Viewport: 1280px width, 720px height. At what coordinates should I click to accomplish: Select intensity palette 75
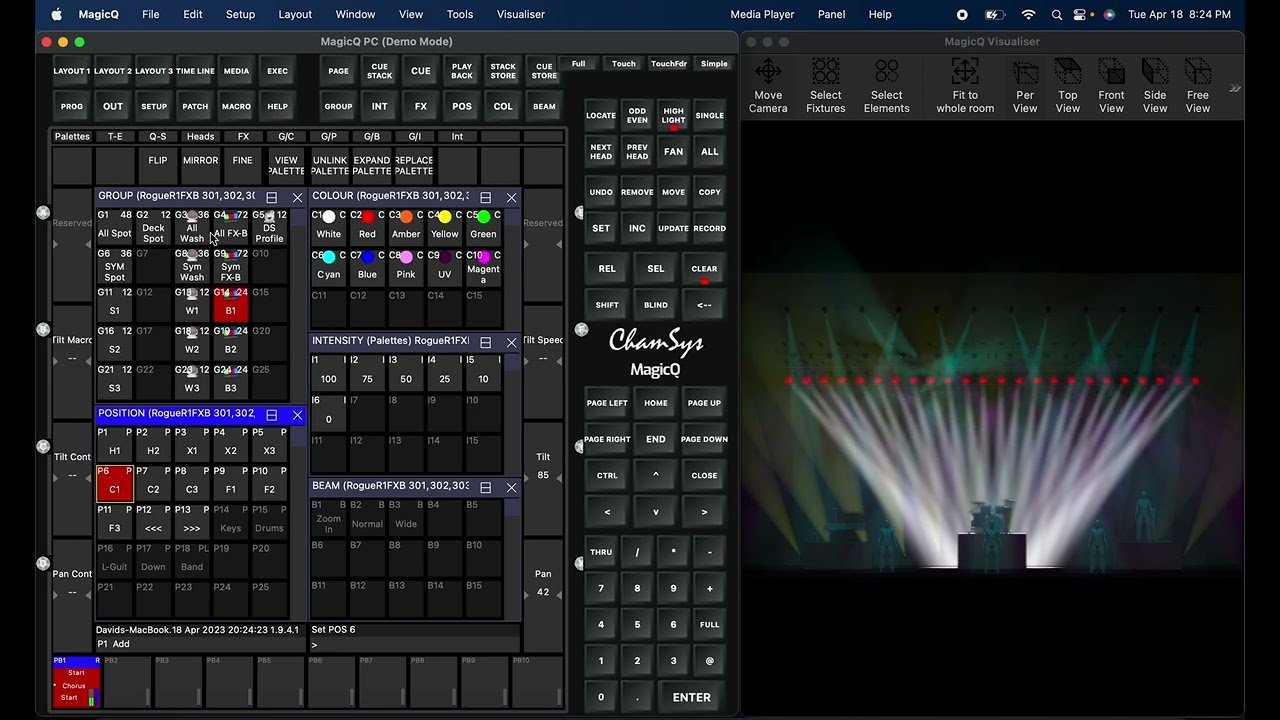click(367, 371)
